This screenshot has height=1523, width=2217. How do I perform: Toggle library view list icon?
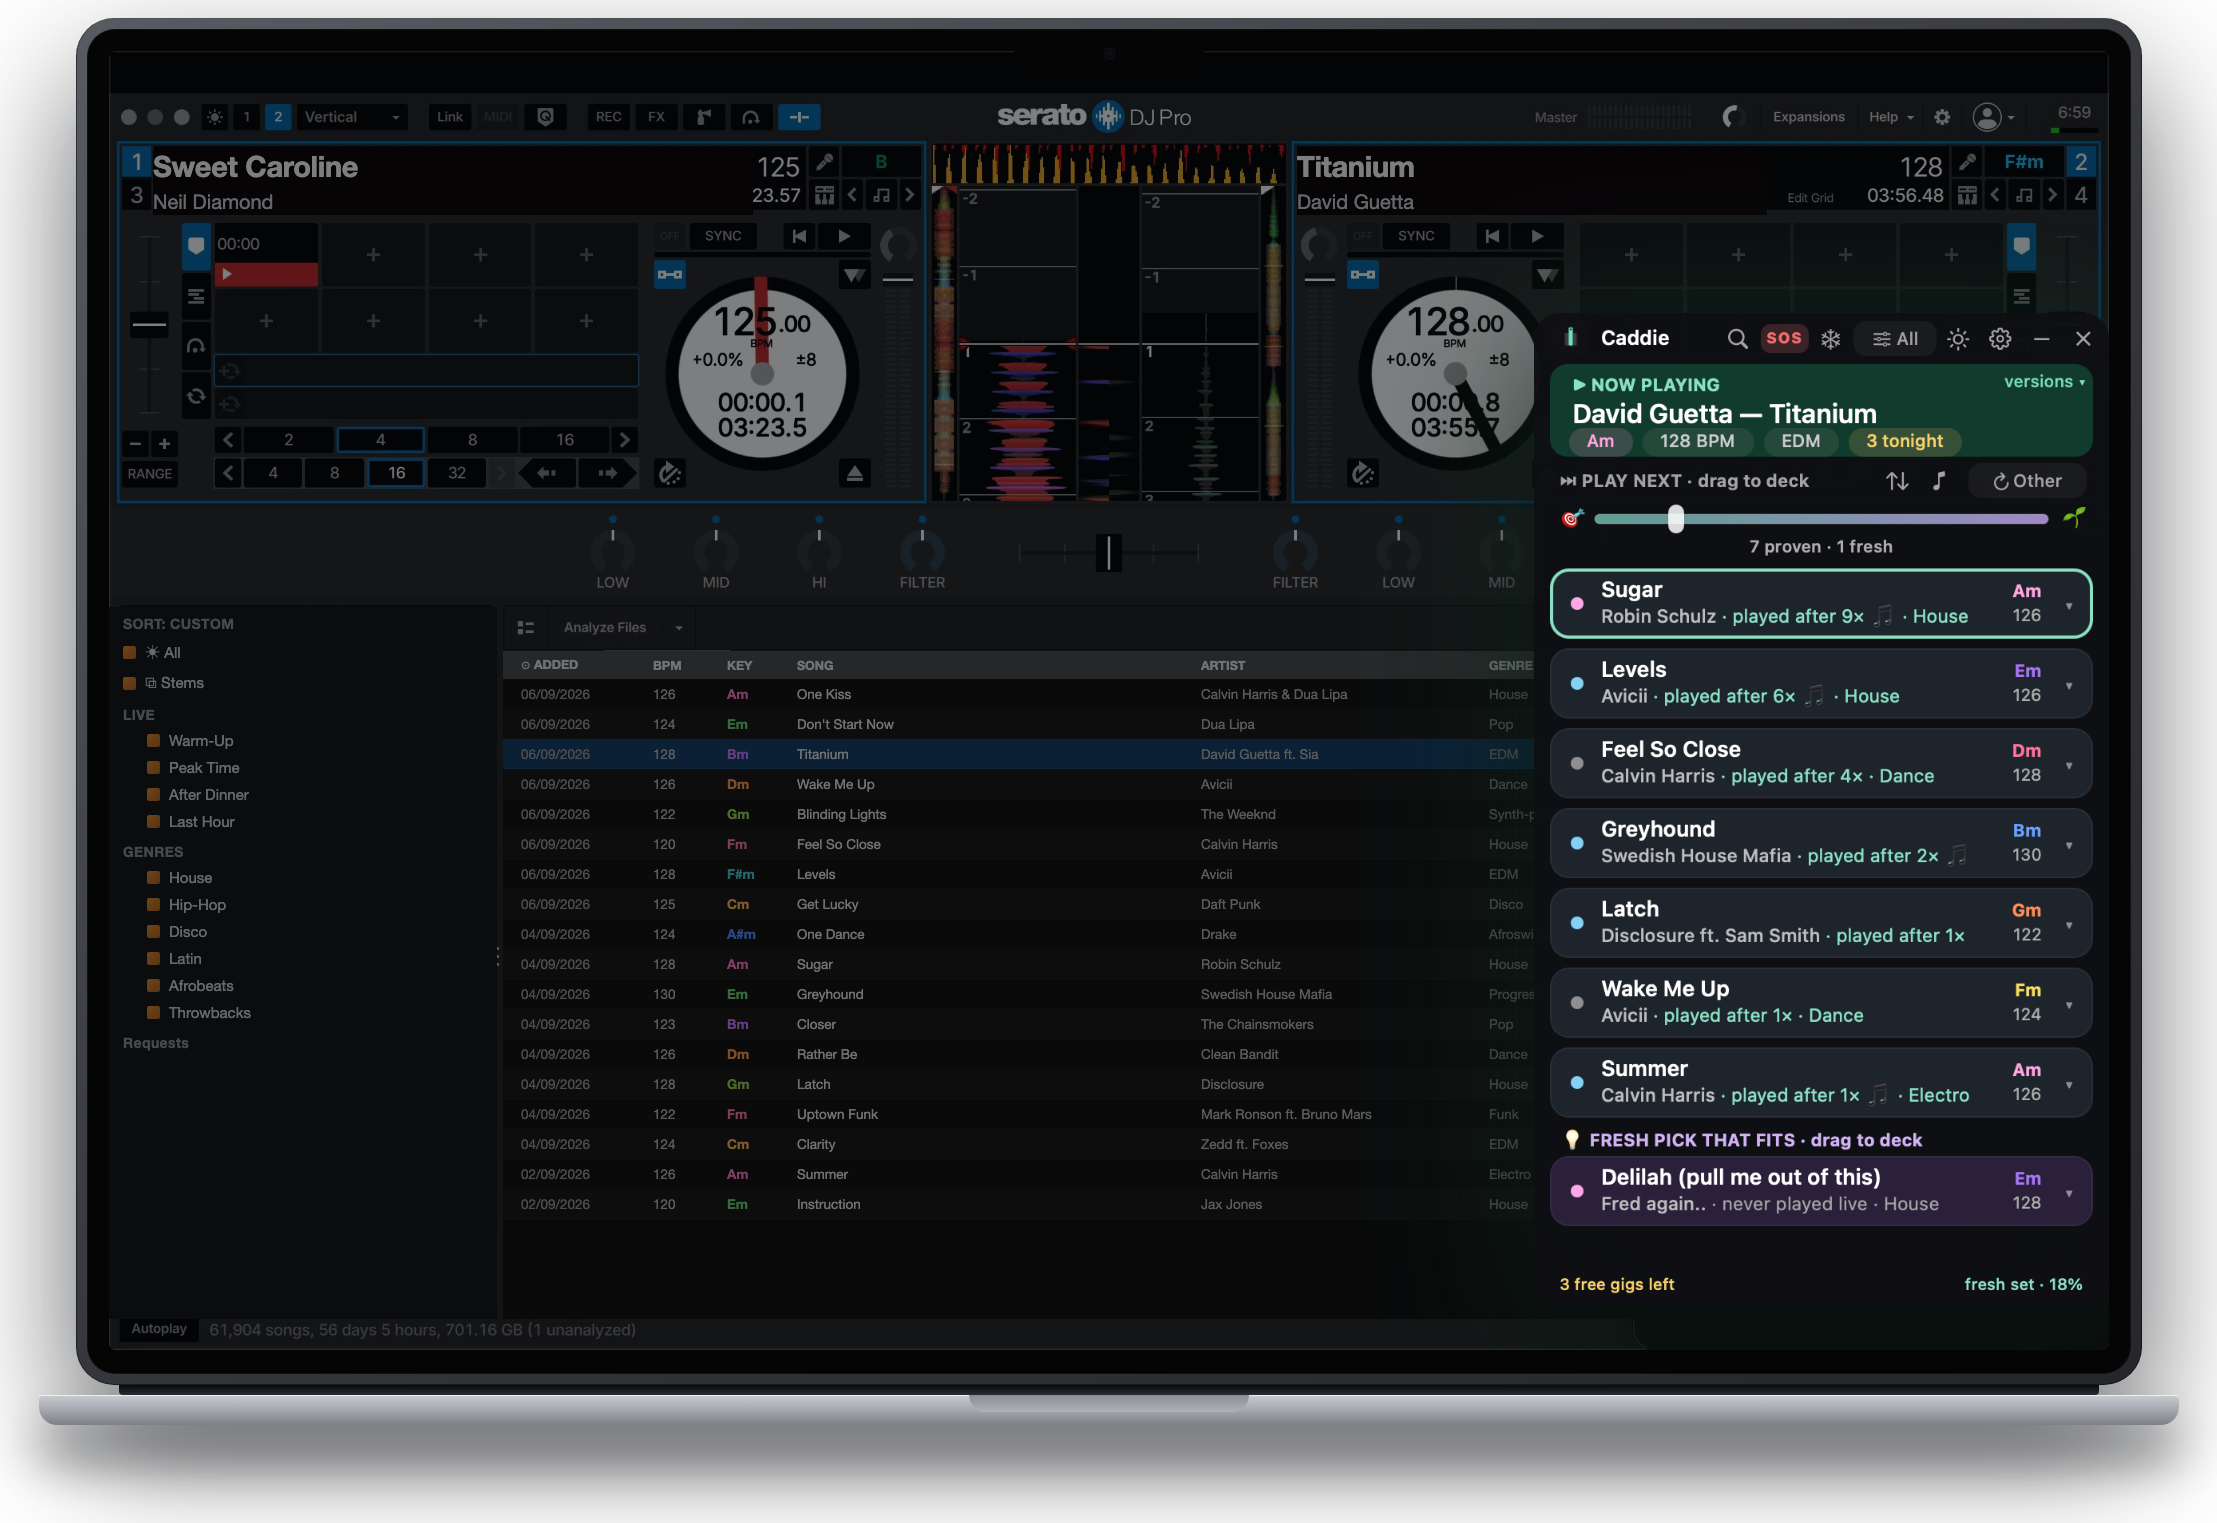click(x=525, y=628)
